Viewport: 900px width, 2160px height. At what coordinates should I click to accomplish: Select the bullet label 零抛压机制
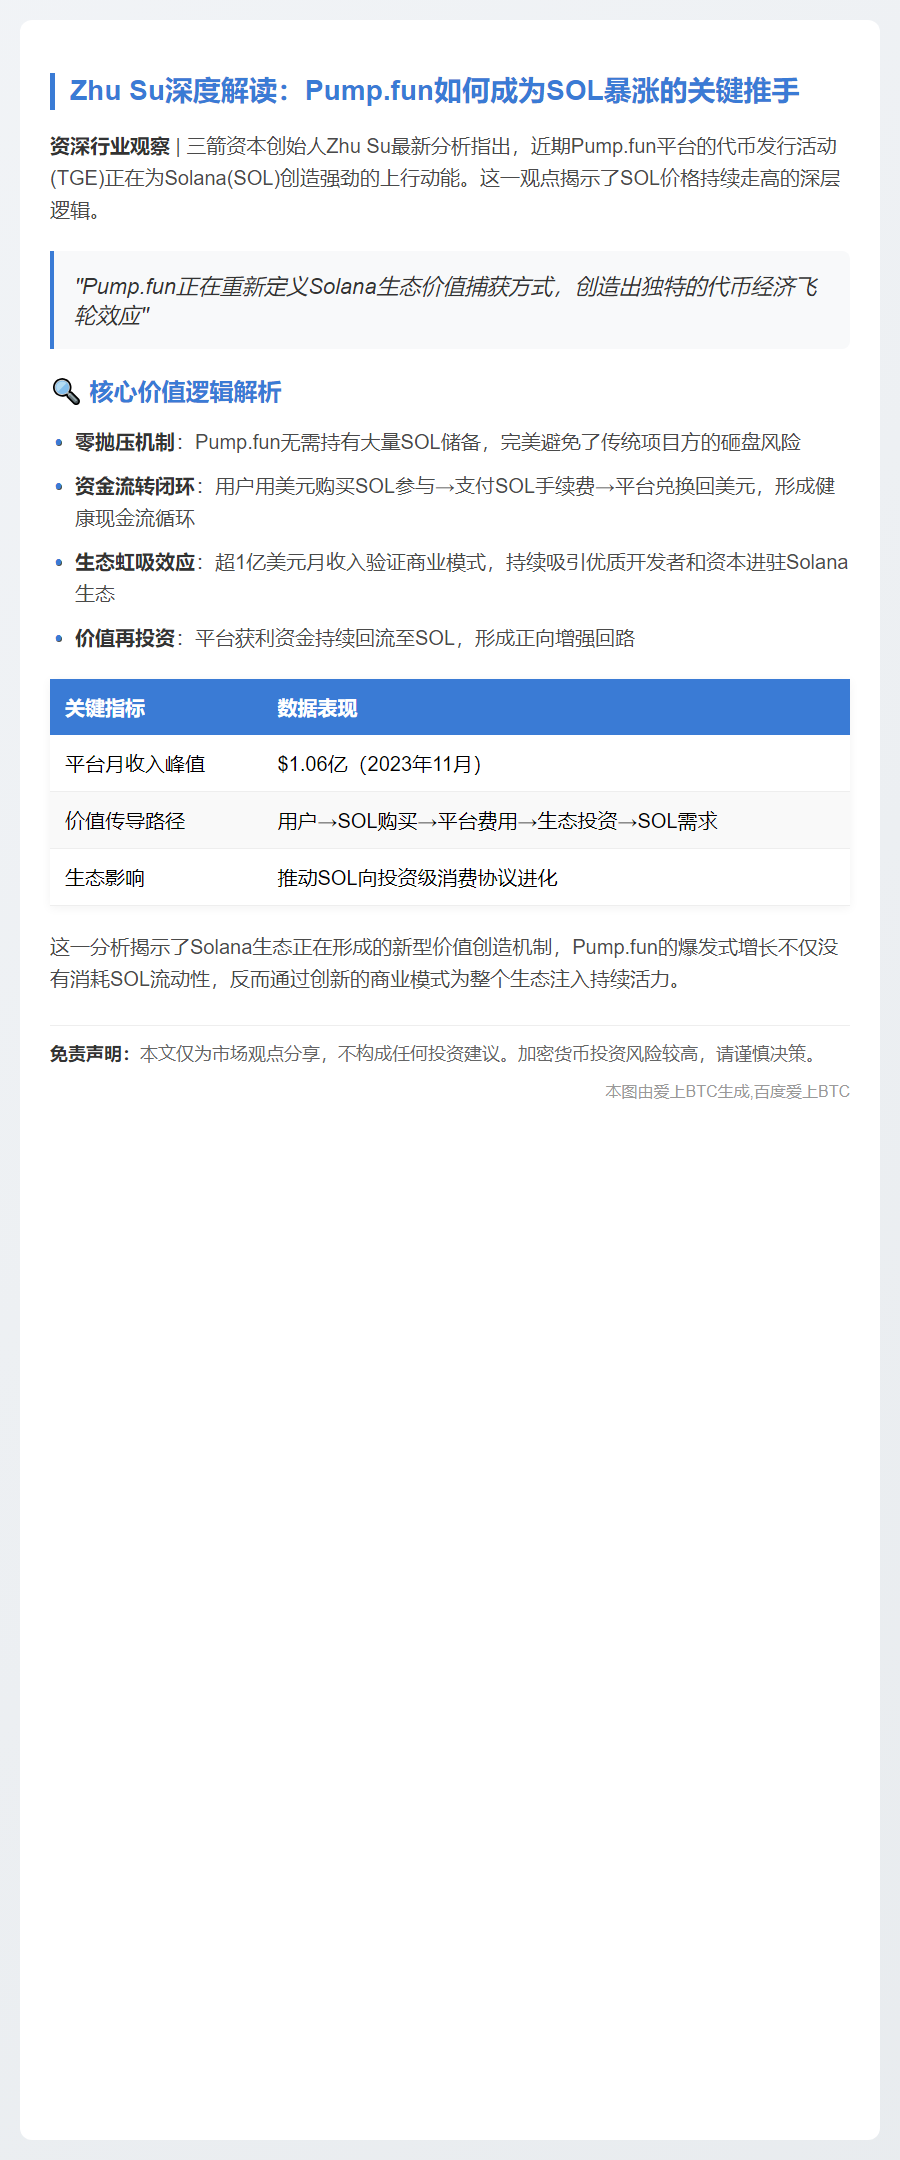(125, 442)
